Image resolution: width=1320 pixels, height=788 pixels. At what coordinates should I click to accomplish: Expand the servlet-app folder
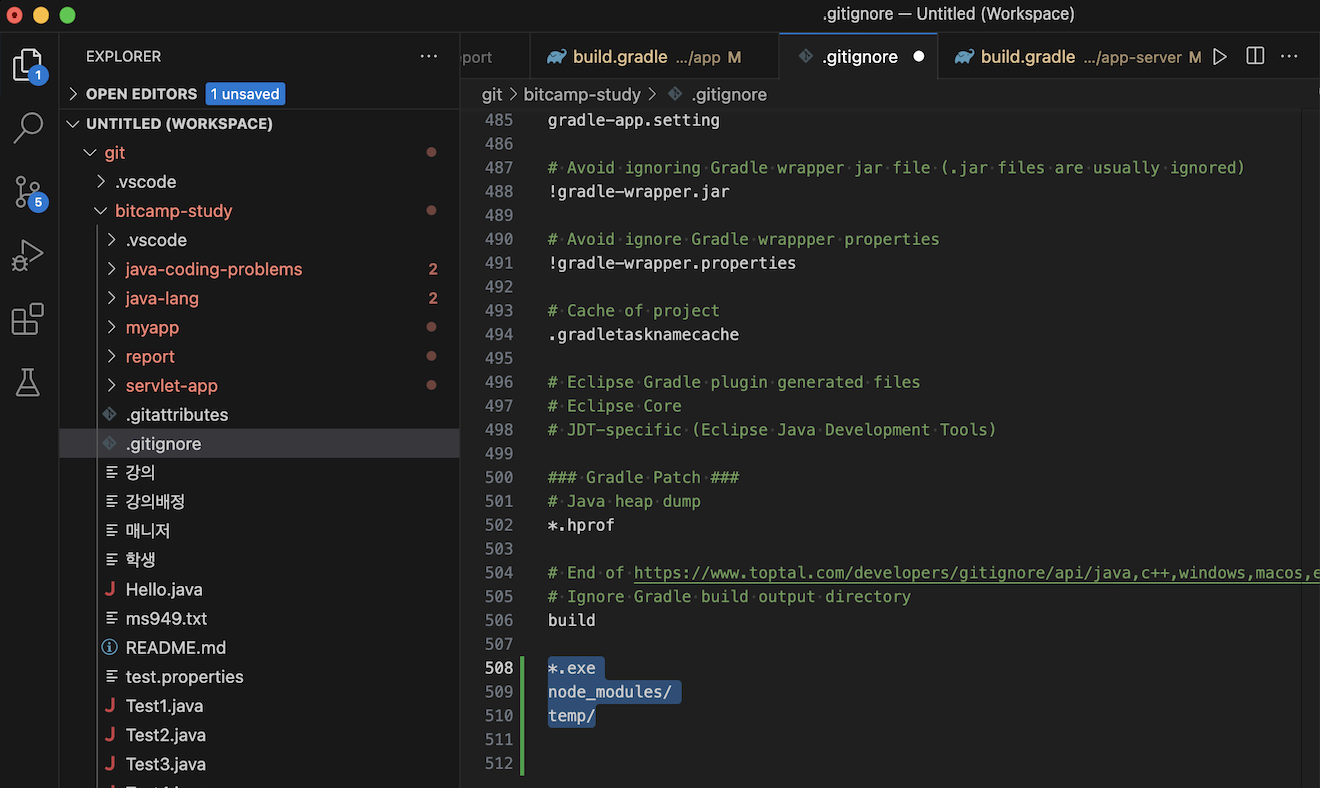[112, 385]
